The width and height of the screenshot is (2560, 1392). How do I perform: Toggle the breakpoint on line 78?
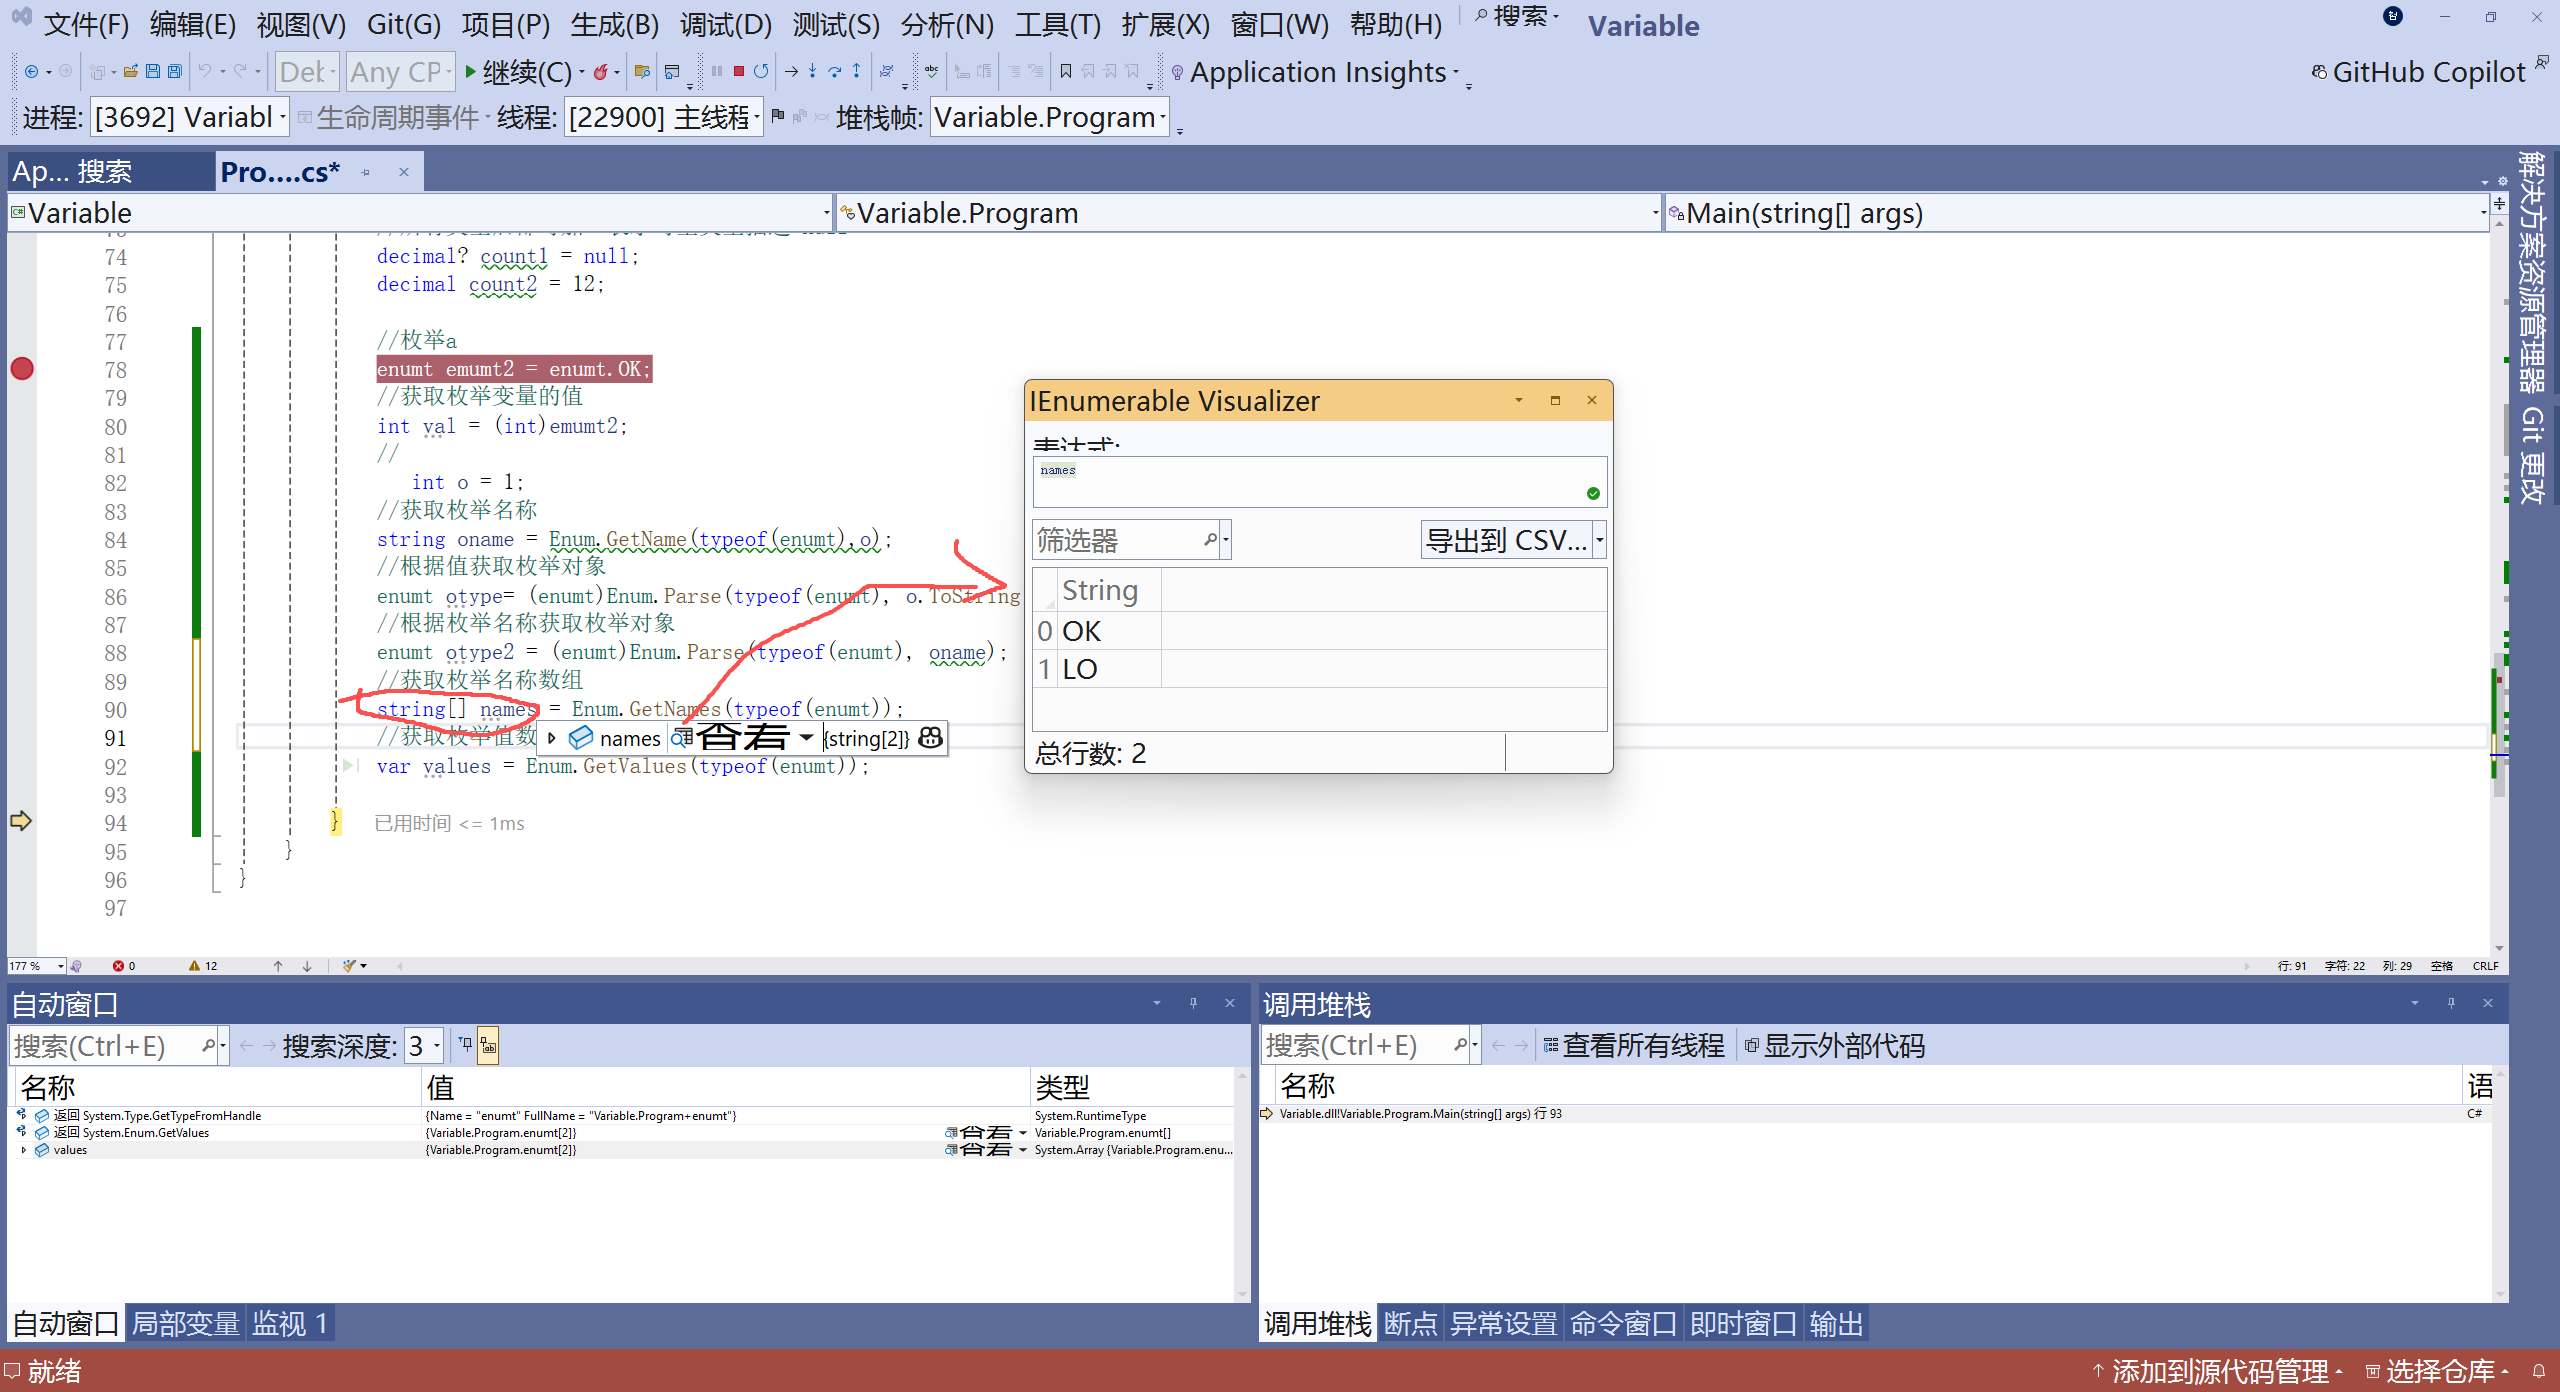[x=22, y=369]
